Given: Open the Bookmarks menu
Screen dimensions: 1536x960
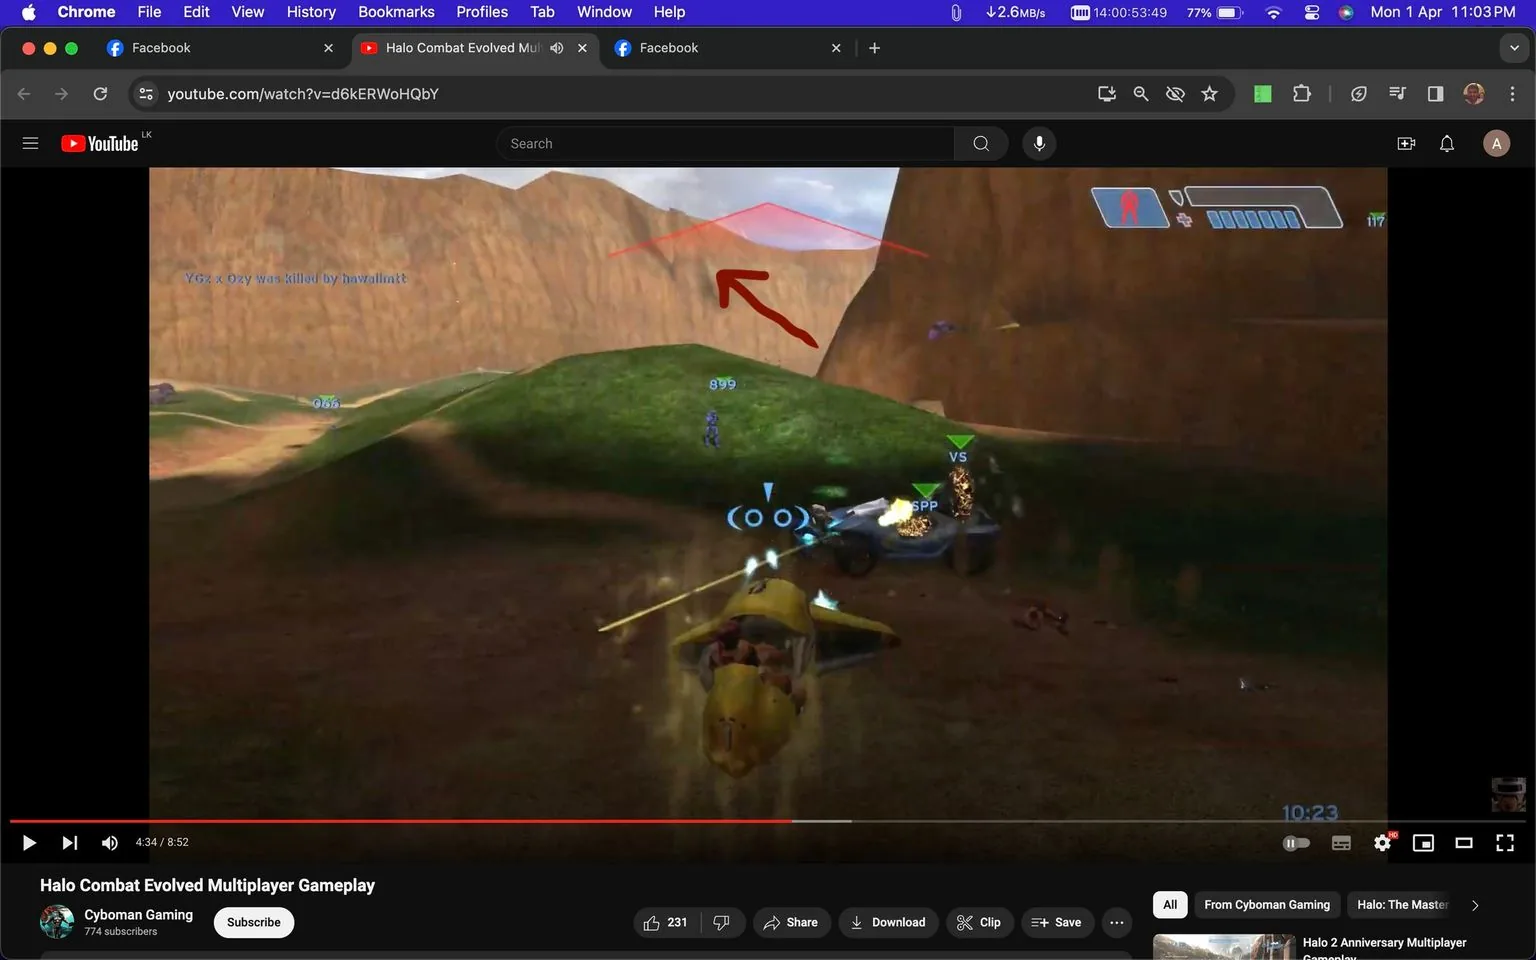Looking at the screenshot, I should pos(396,11).
